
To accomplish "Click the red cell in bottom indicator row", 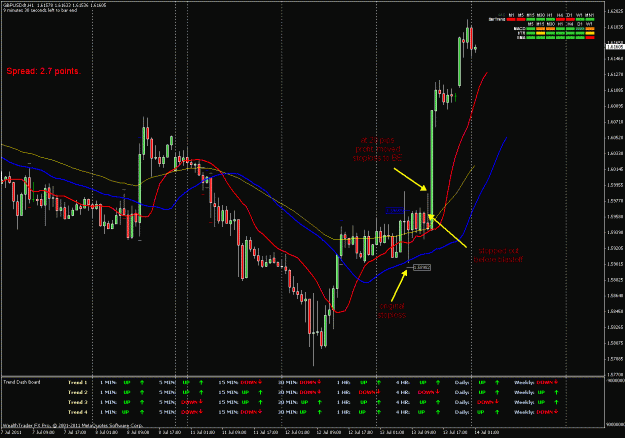I will (x=590, y=37).
